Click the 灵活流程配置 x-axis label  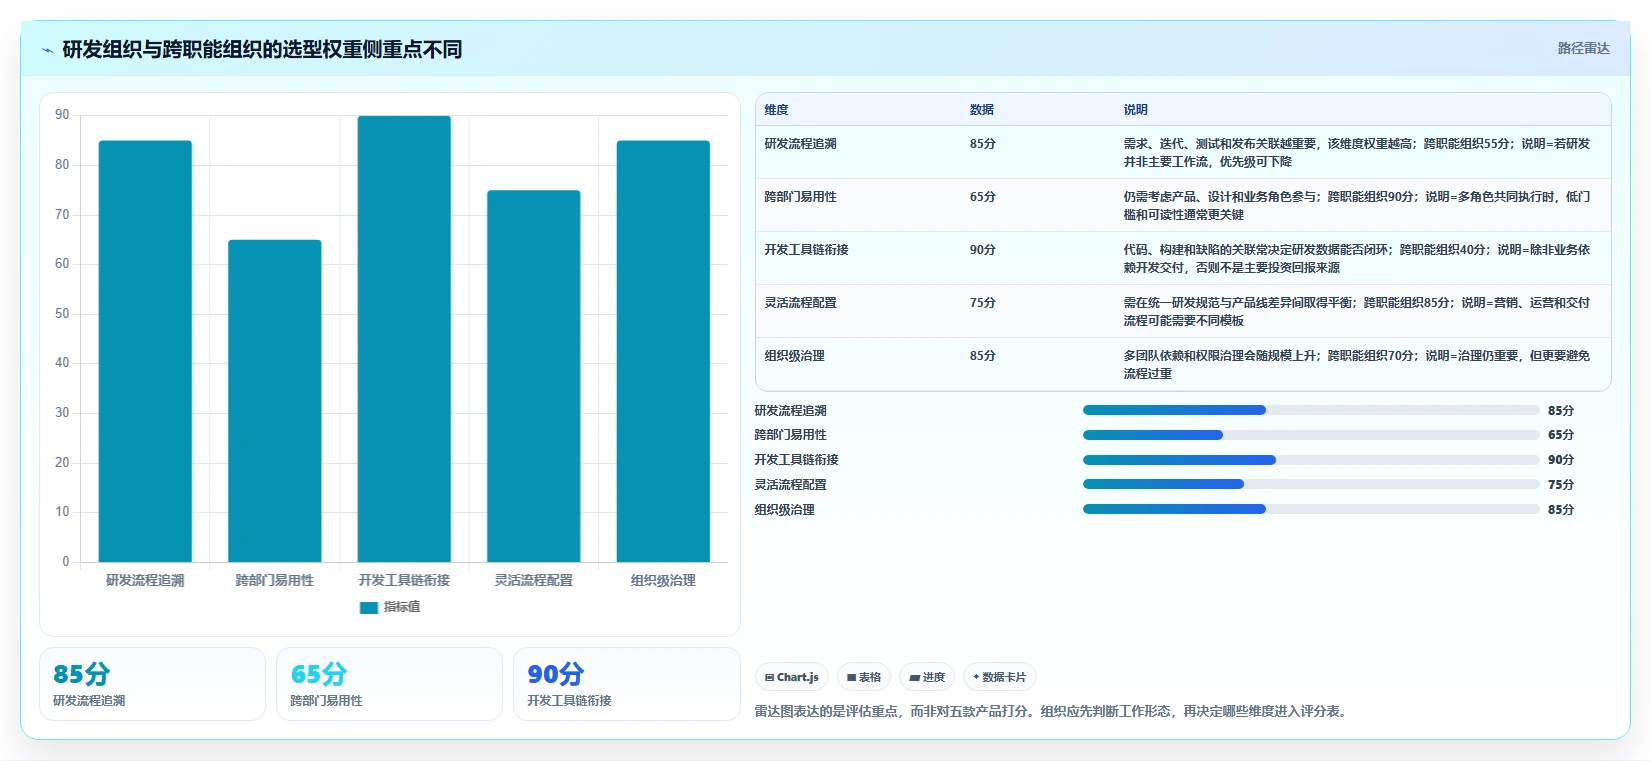tap(534, 580)
